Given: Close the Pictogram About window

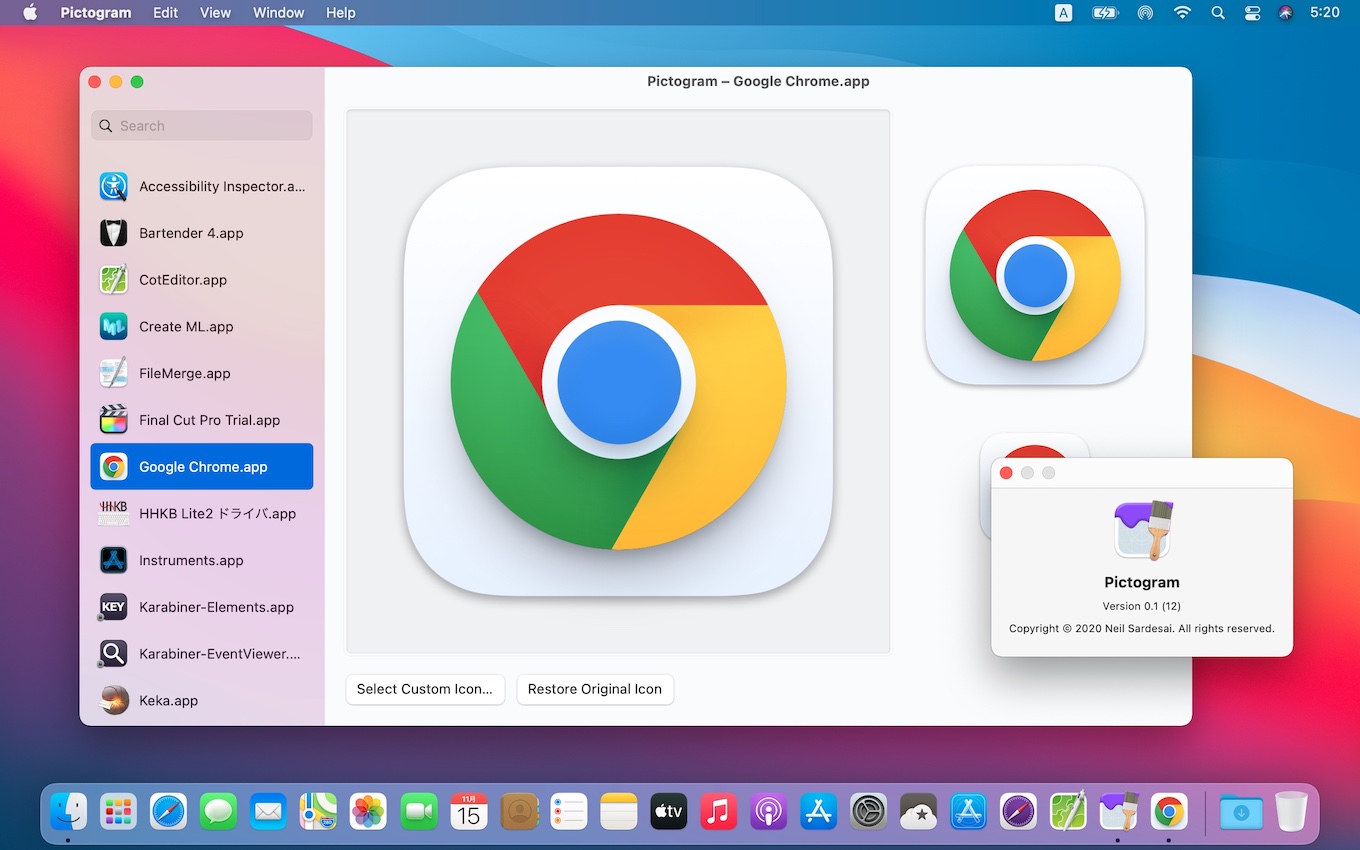Looking at the screenshot, I should tap(1006, 473).
